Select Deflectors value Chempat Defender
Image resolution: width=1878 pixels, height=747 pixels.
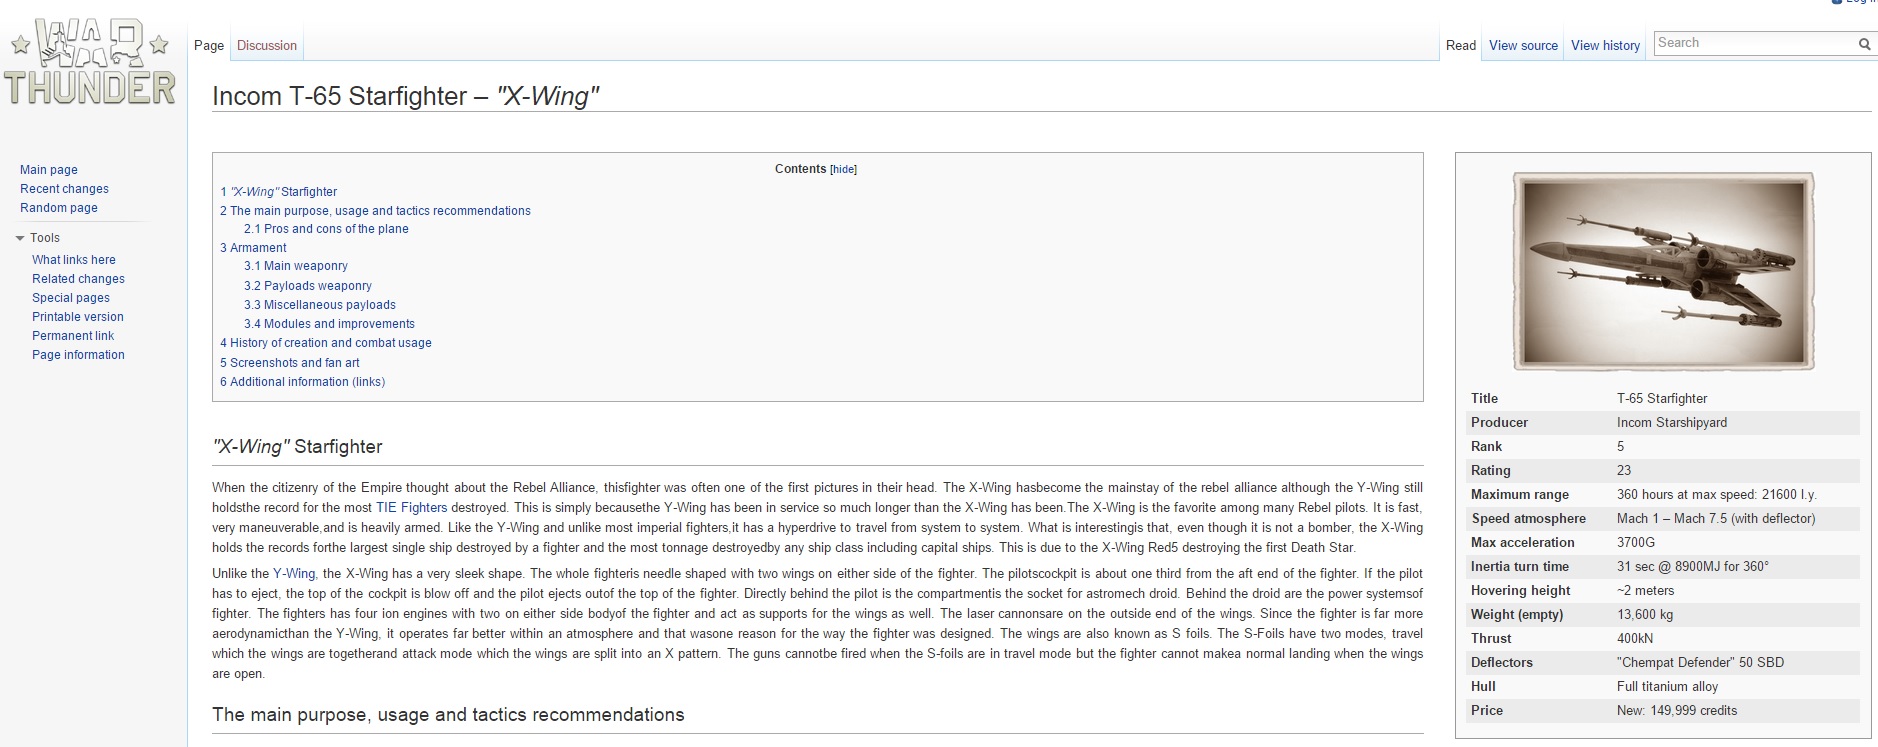(x=1700, y=663)
